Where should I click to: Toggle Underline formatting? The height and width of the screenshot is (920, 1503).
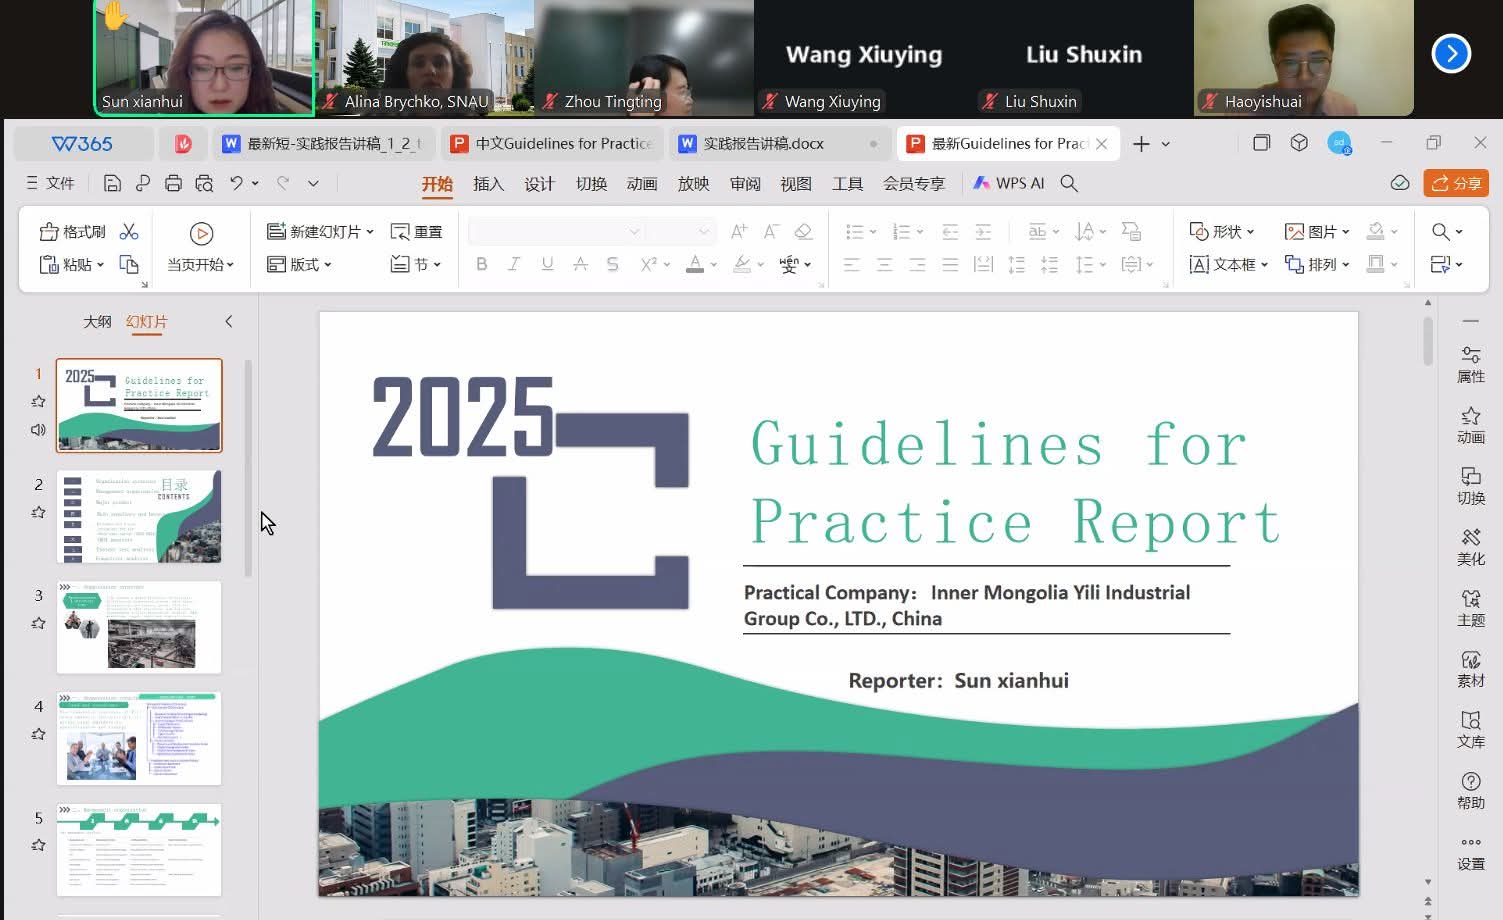547,264
